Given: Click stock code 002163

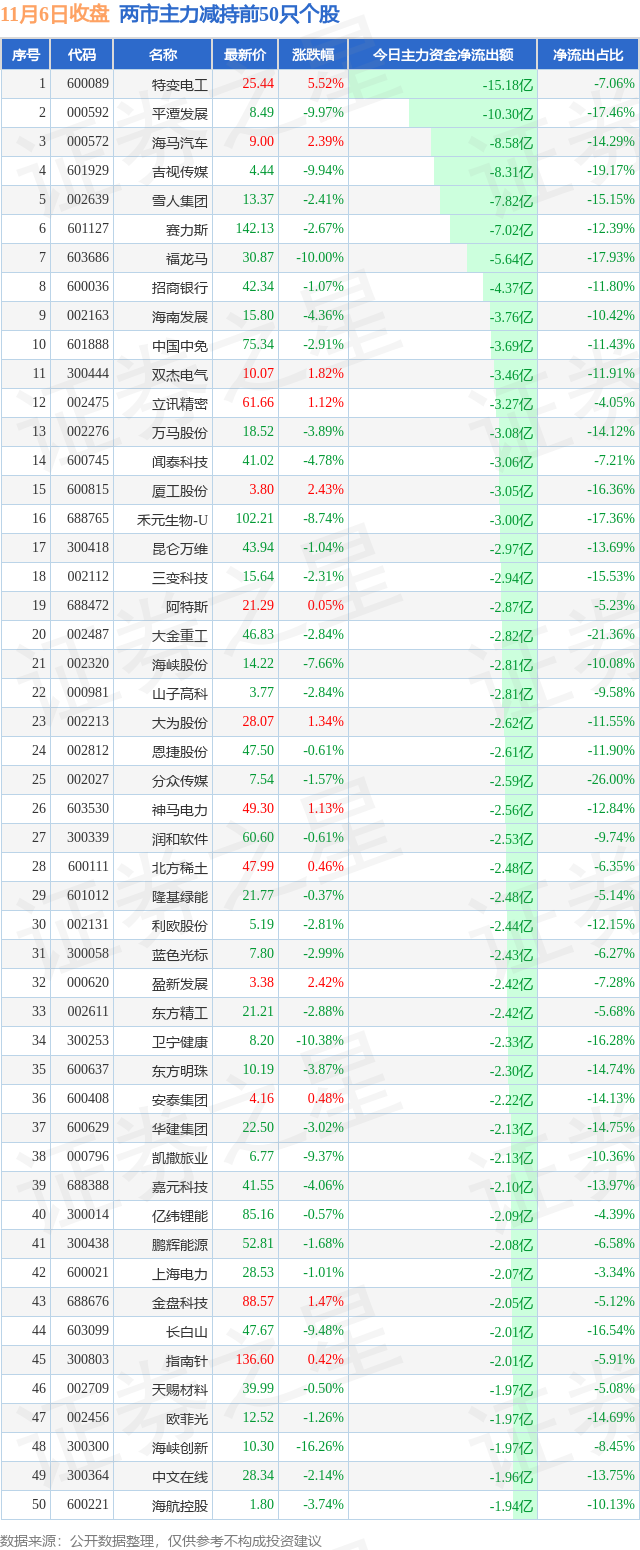Looking at the screenshot, I should click(x=87, y=316).
